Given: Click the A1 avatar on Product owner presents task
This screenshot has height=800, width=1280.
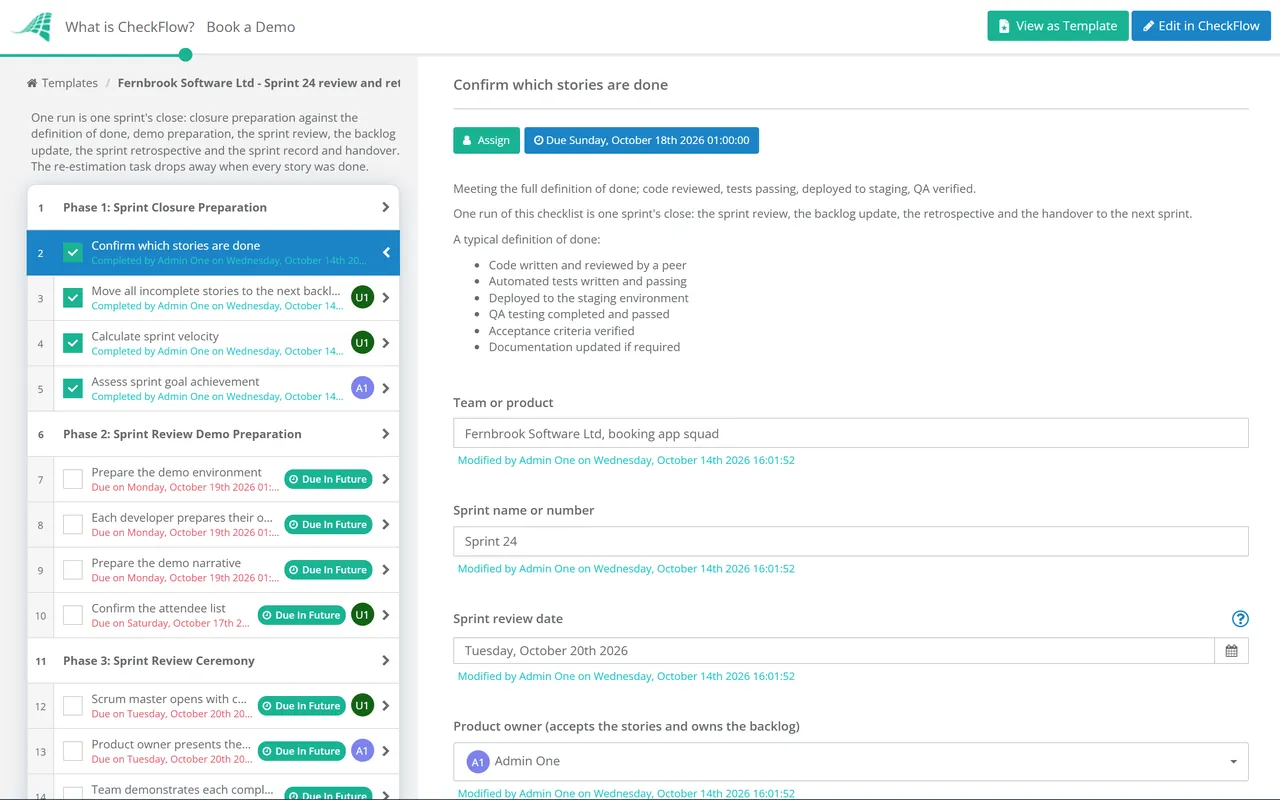Looking at the screenshot, I should pyautogui.click(x=362, y=751).
